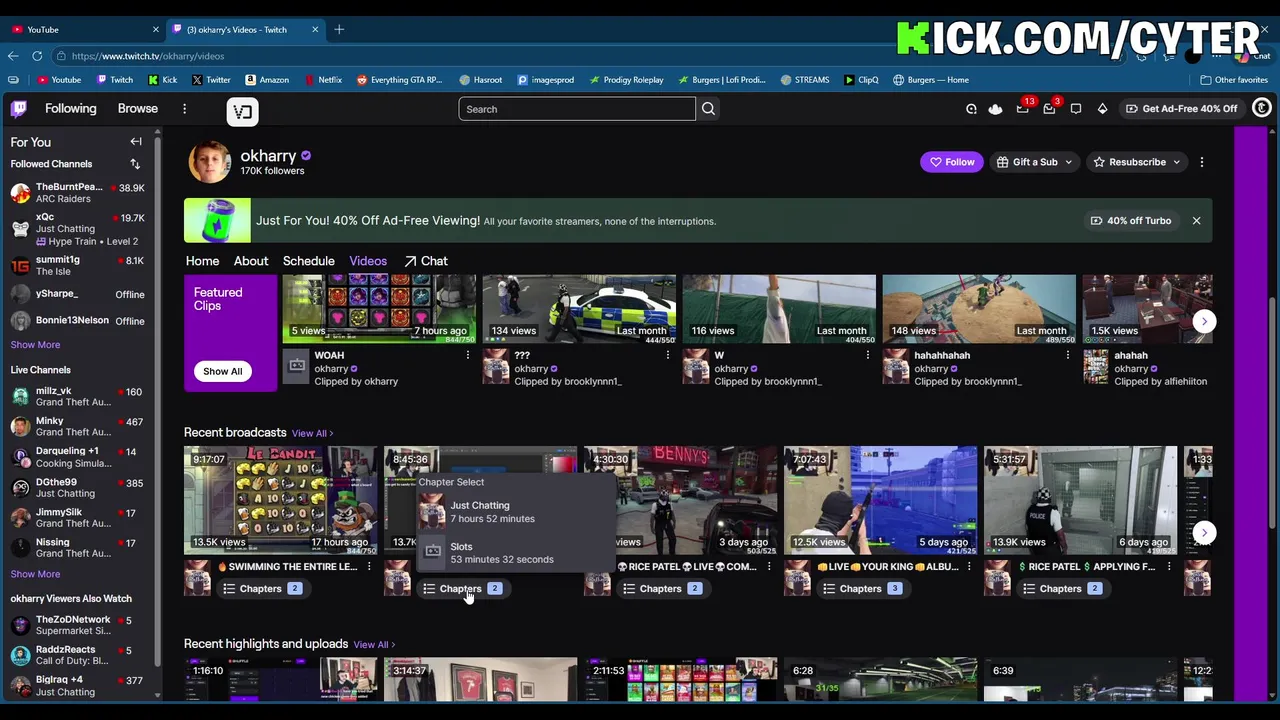This screenshot has width=1280, height=720.
Task: Close the 40% Off Ad-Free banner
Action: pos(1196,221)
